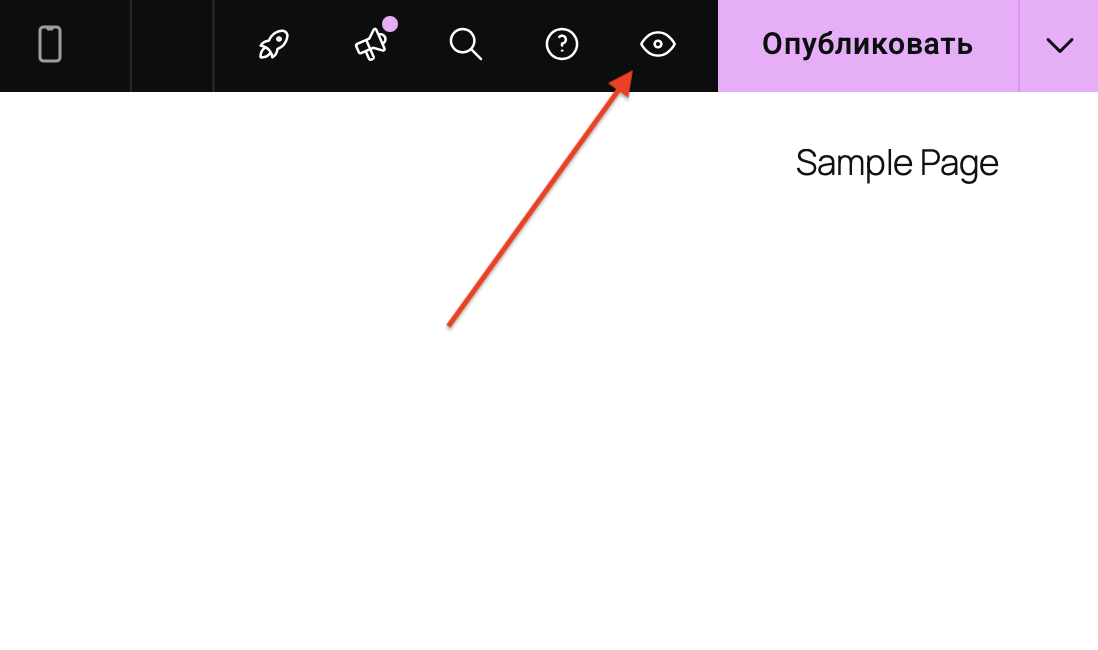Show what's new via megaphone icon
The height and width of the screenshot is (650, 1098).
coord(371,45)
